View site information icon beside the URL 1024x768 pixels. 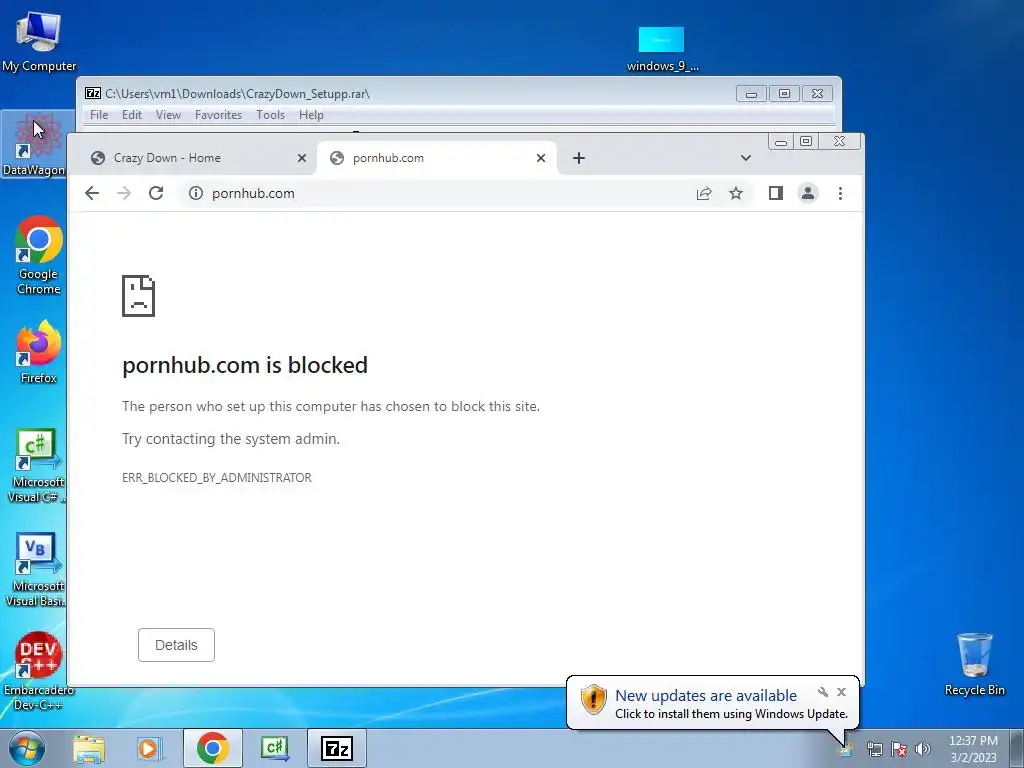click(x=196, y=193)
